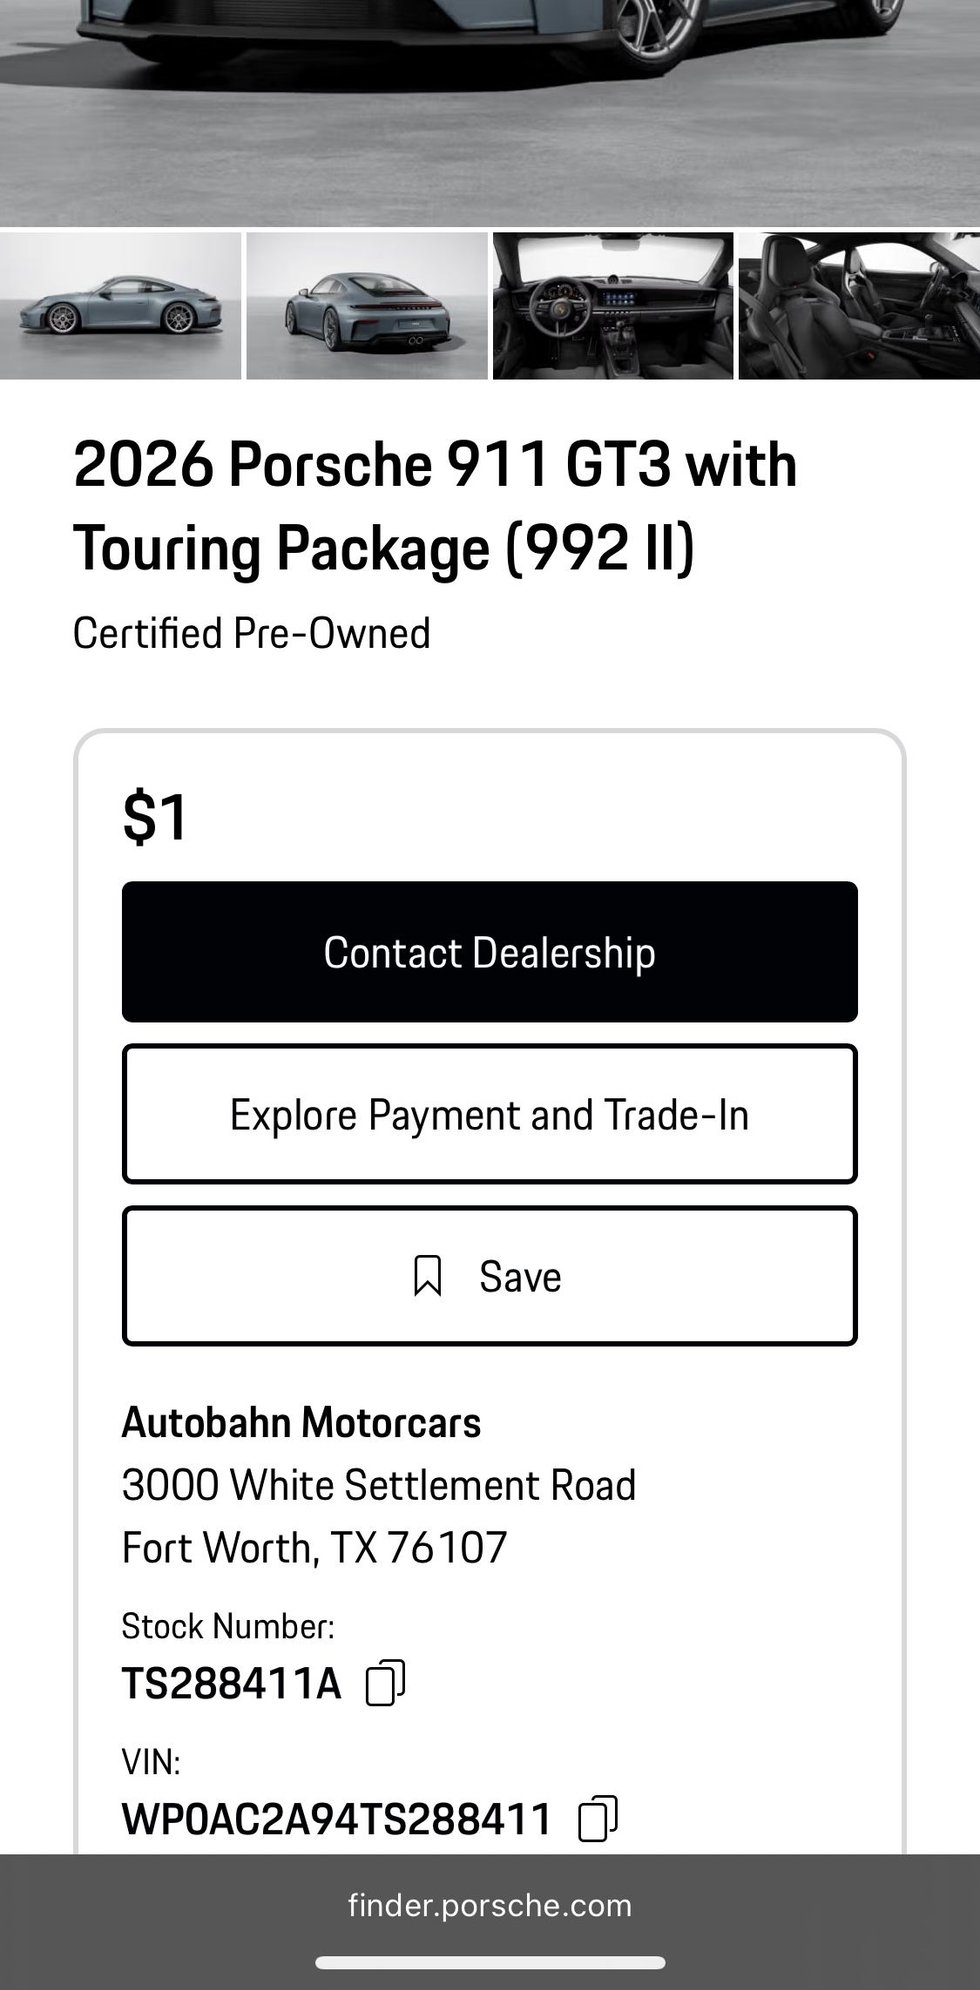Copy the stock number TS288411A icon
The image size is (980, 1990).
[x=385, y=1683]
